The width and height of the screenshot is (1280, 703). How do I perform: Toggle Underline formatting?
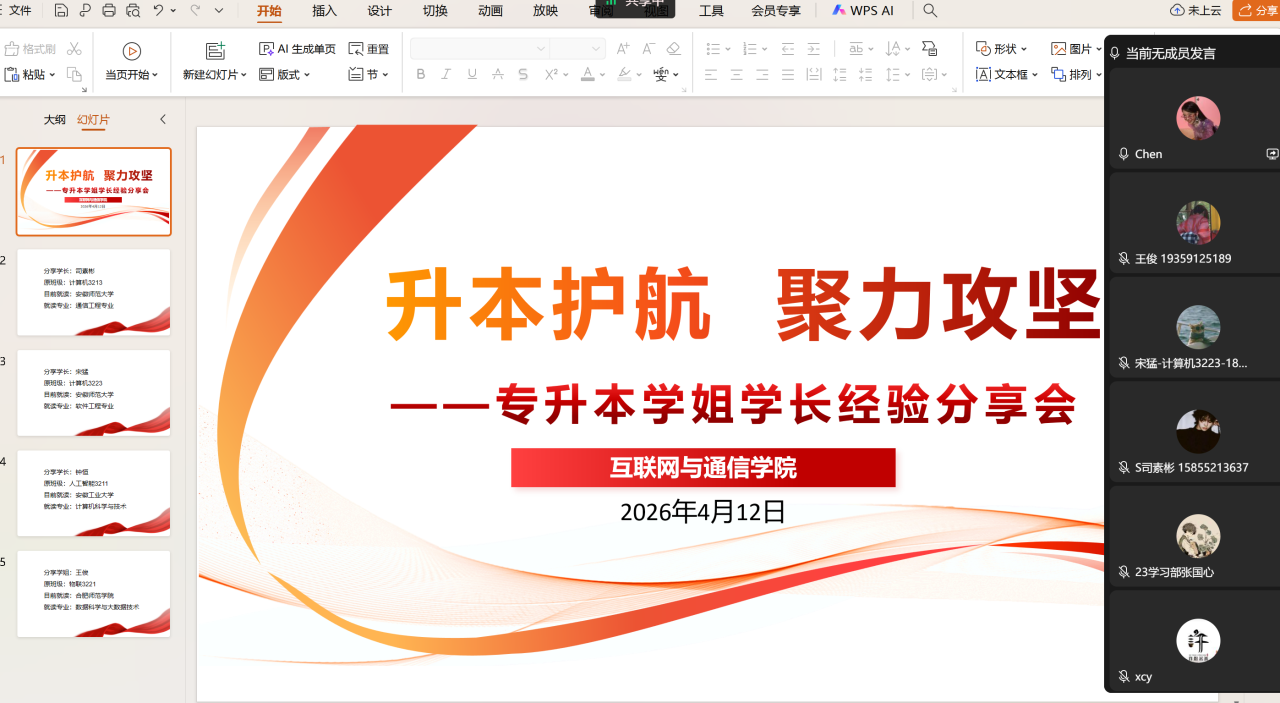click(x=472, y=74)
